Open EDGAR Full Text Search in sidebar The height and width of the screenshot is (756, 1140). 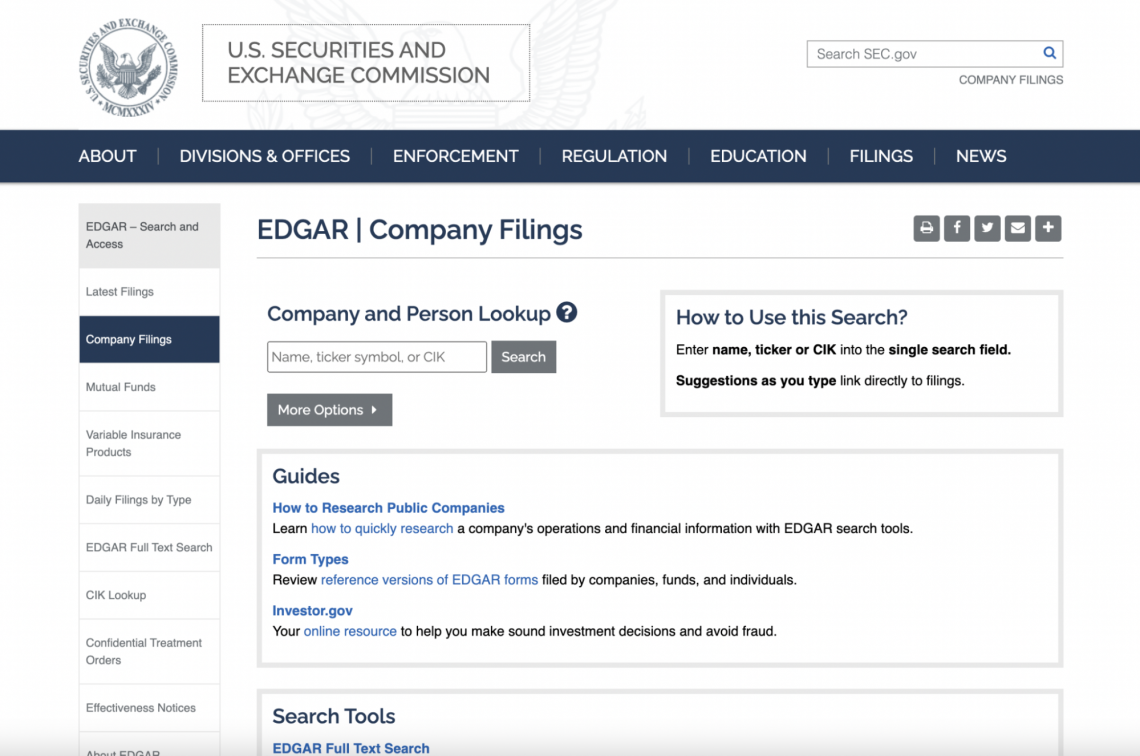[x=149, y=547]
